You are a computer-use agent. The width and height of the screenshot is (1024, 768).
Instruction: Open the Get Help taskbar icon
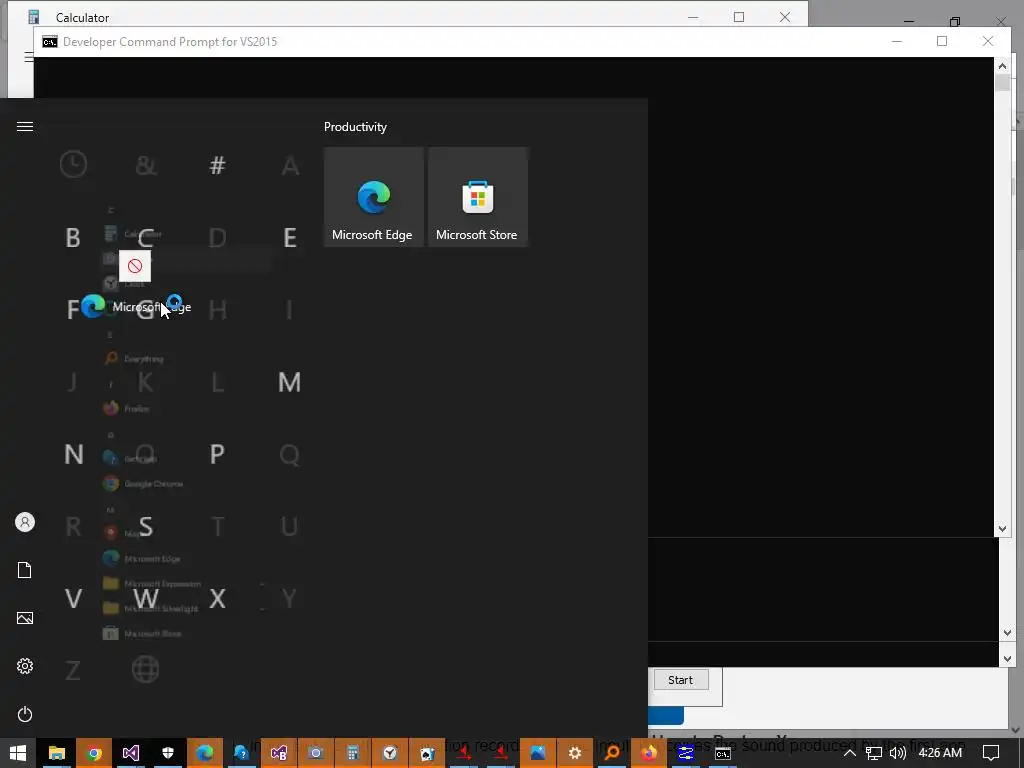point(242,753)
